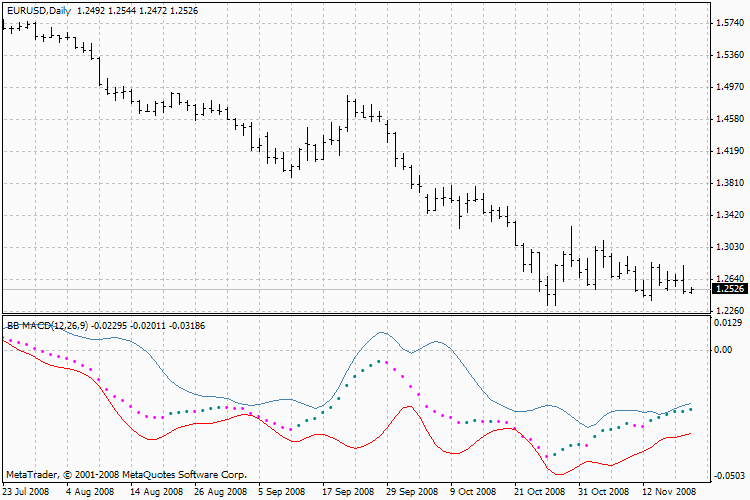Click the 0.0129 indicator scale value
Screen dimensions: 750x500
[726, 321]
